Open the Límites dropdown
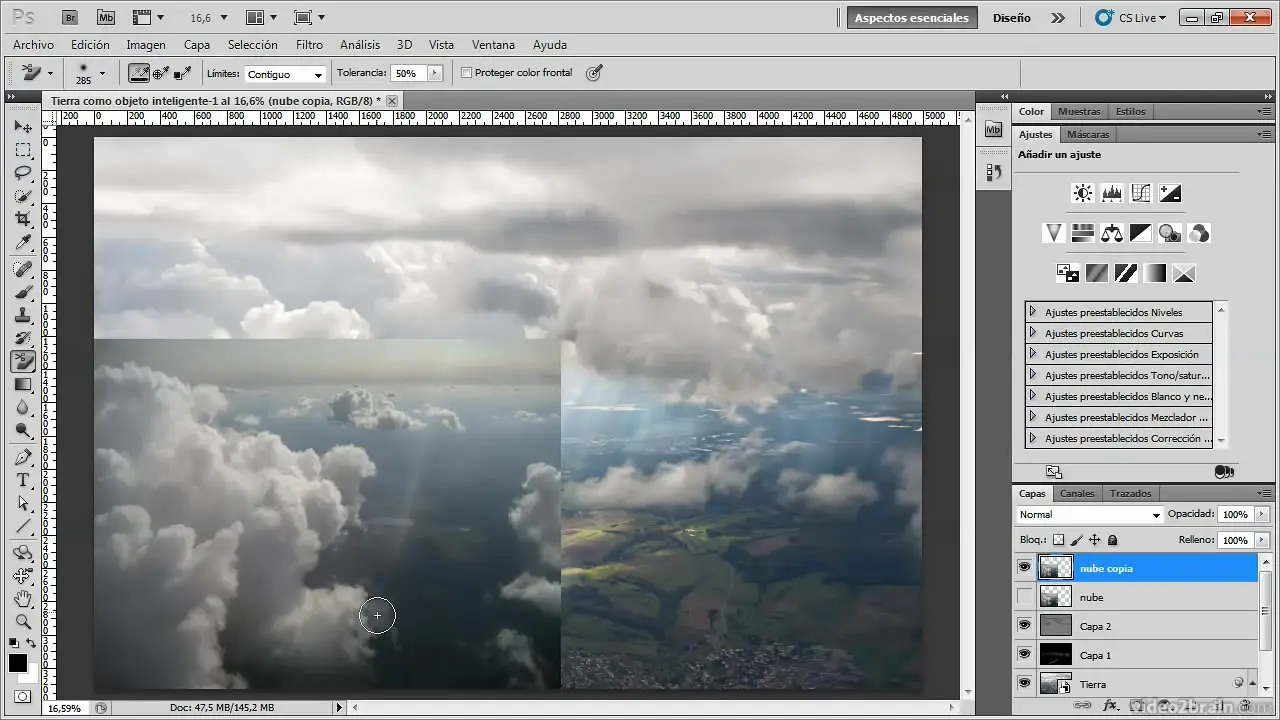The image size is (1280, 720). click(x=286, y=74)
